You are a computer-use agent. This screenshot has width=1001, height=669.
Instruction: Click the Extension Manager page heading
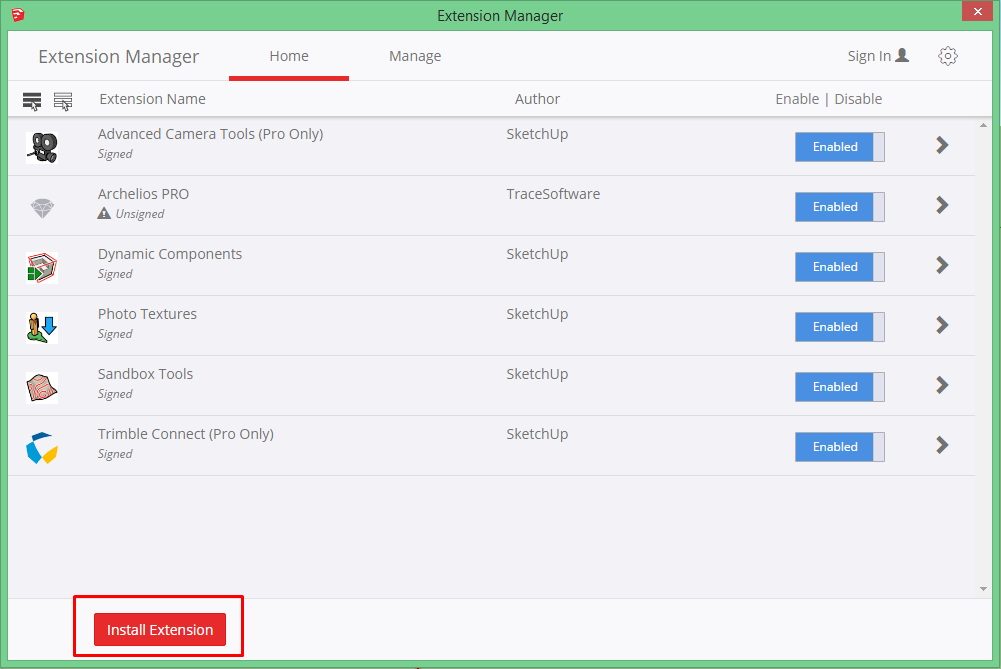click(119, 57)
